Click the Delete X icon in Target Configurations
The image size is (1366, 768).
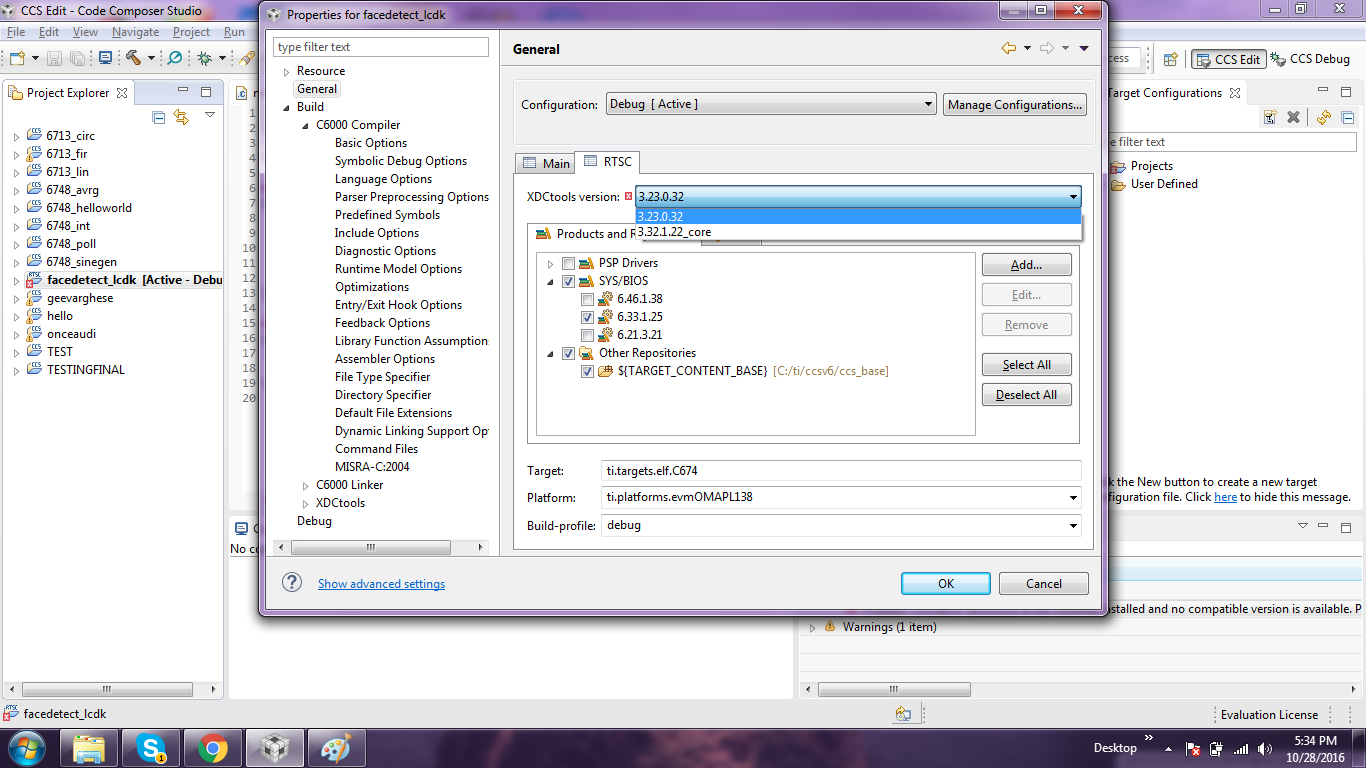tap(1293, 117)
